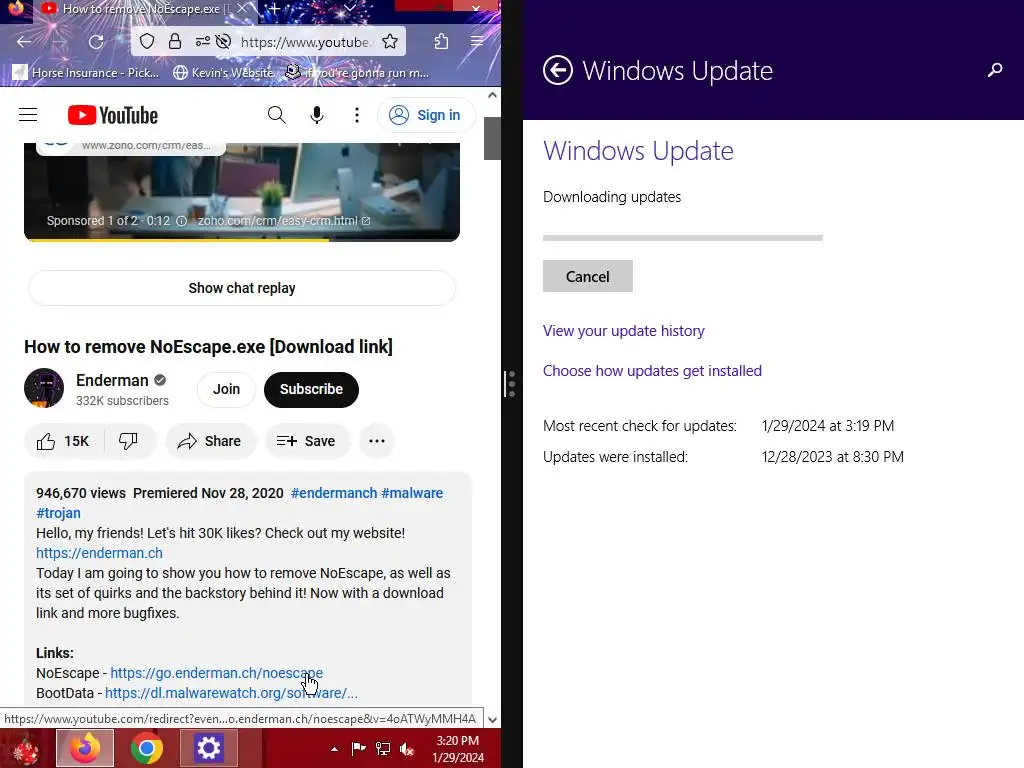Click the video ad progress bar

pos(242,240)
